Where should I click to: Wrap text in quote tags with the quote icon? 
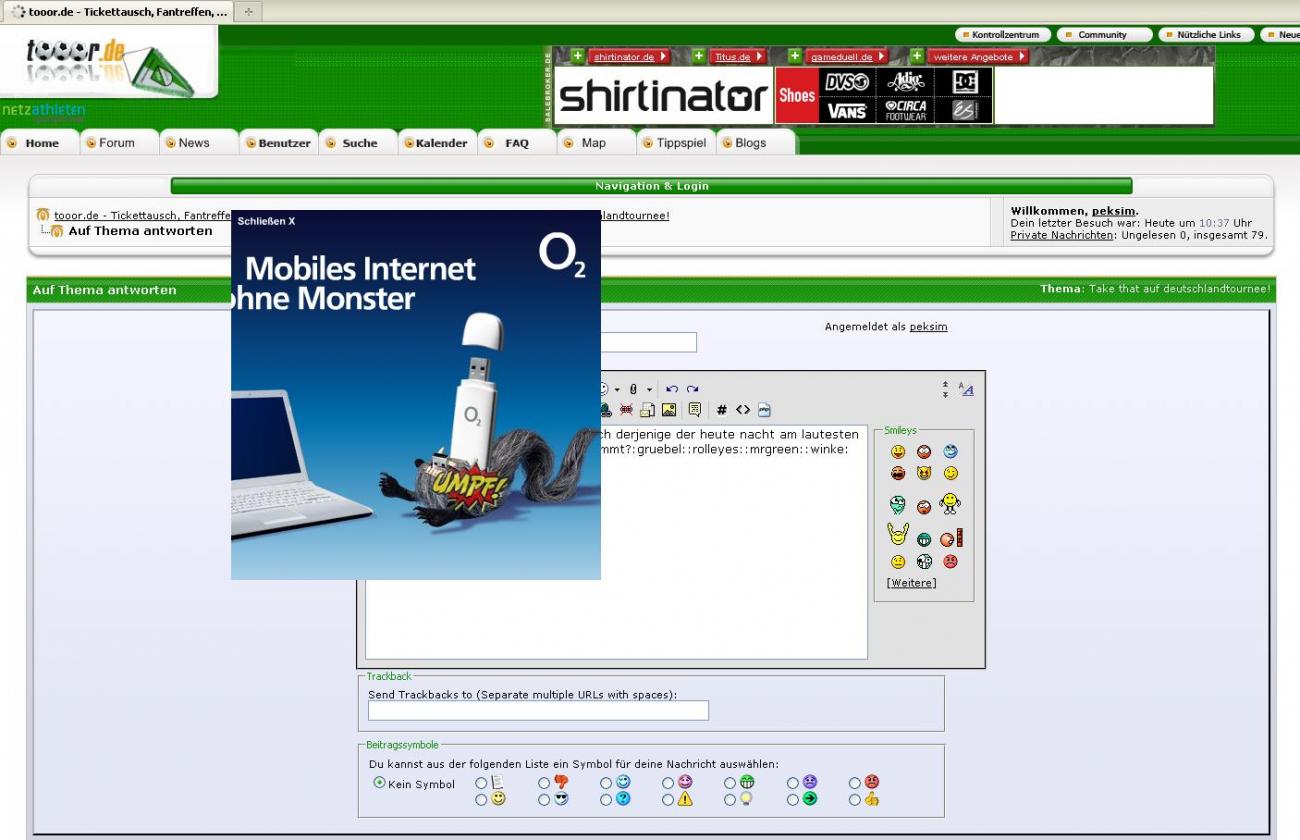694,410
